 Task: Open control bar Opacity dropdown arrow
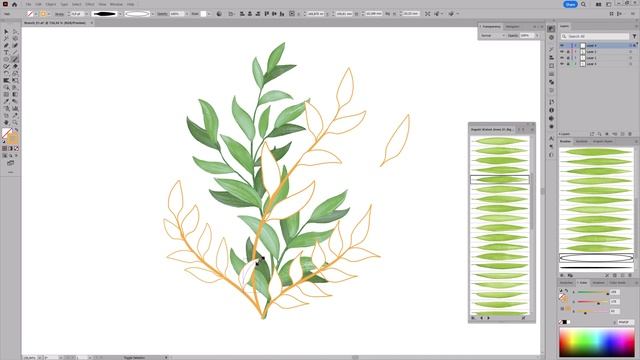pyautogui.click(x=187, y=14)
